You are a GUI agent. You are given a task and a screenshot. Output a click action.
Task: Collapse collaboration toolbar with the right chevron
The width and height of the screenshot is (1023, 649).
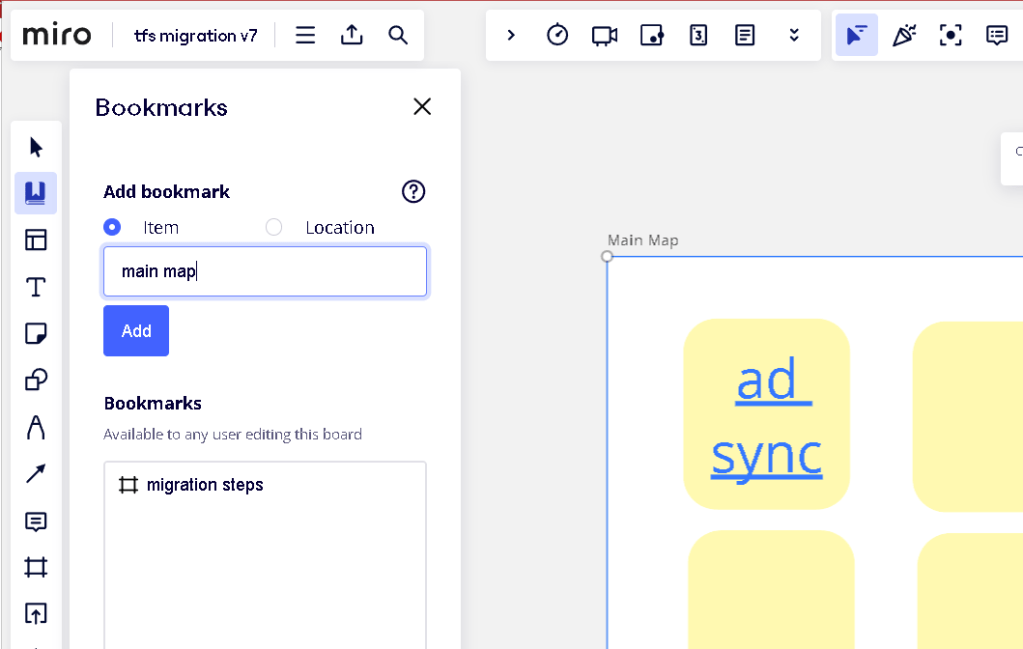(x=512, y=35)
